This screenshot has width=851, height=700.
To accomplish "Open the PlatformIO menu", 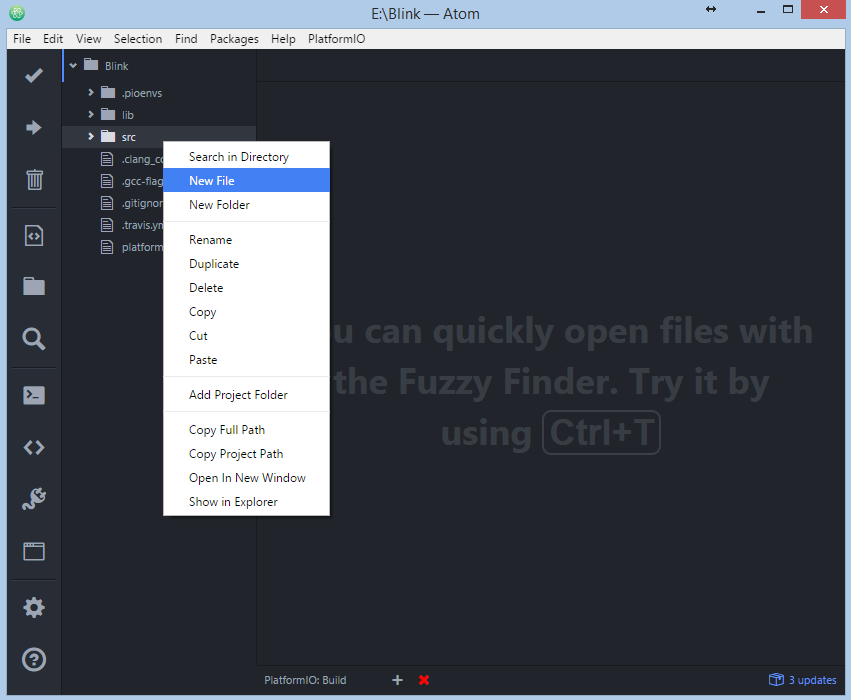I will 336,39.
